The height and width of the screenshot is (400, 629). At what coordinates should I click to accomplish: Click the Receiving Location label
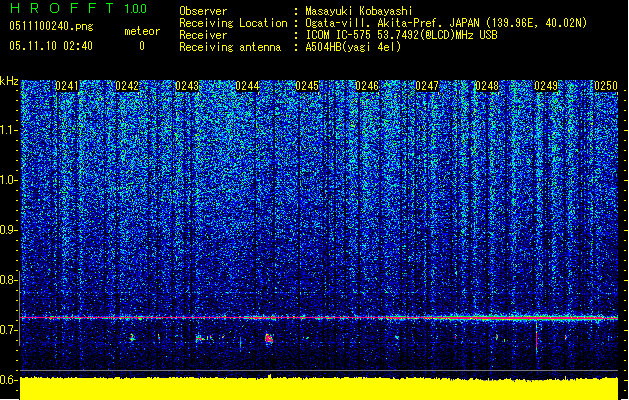point(233,23)
